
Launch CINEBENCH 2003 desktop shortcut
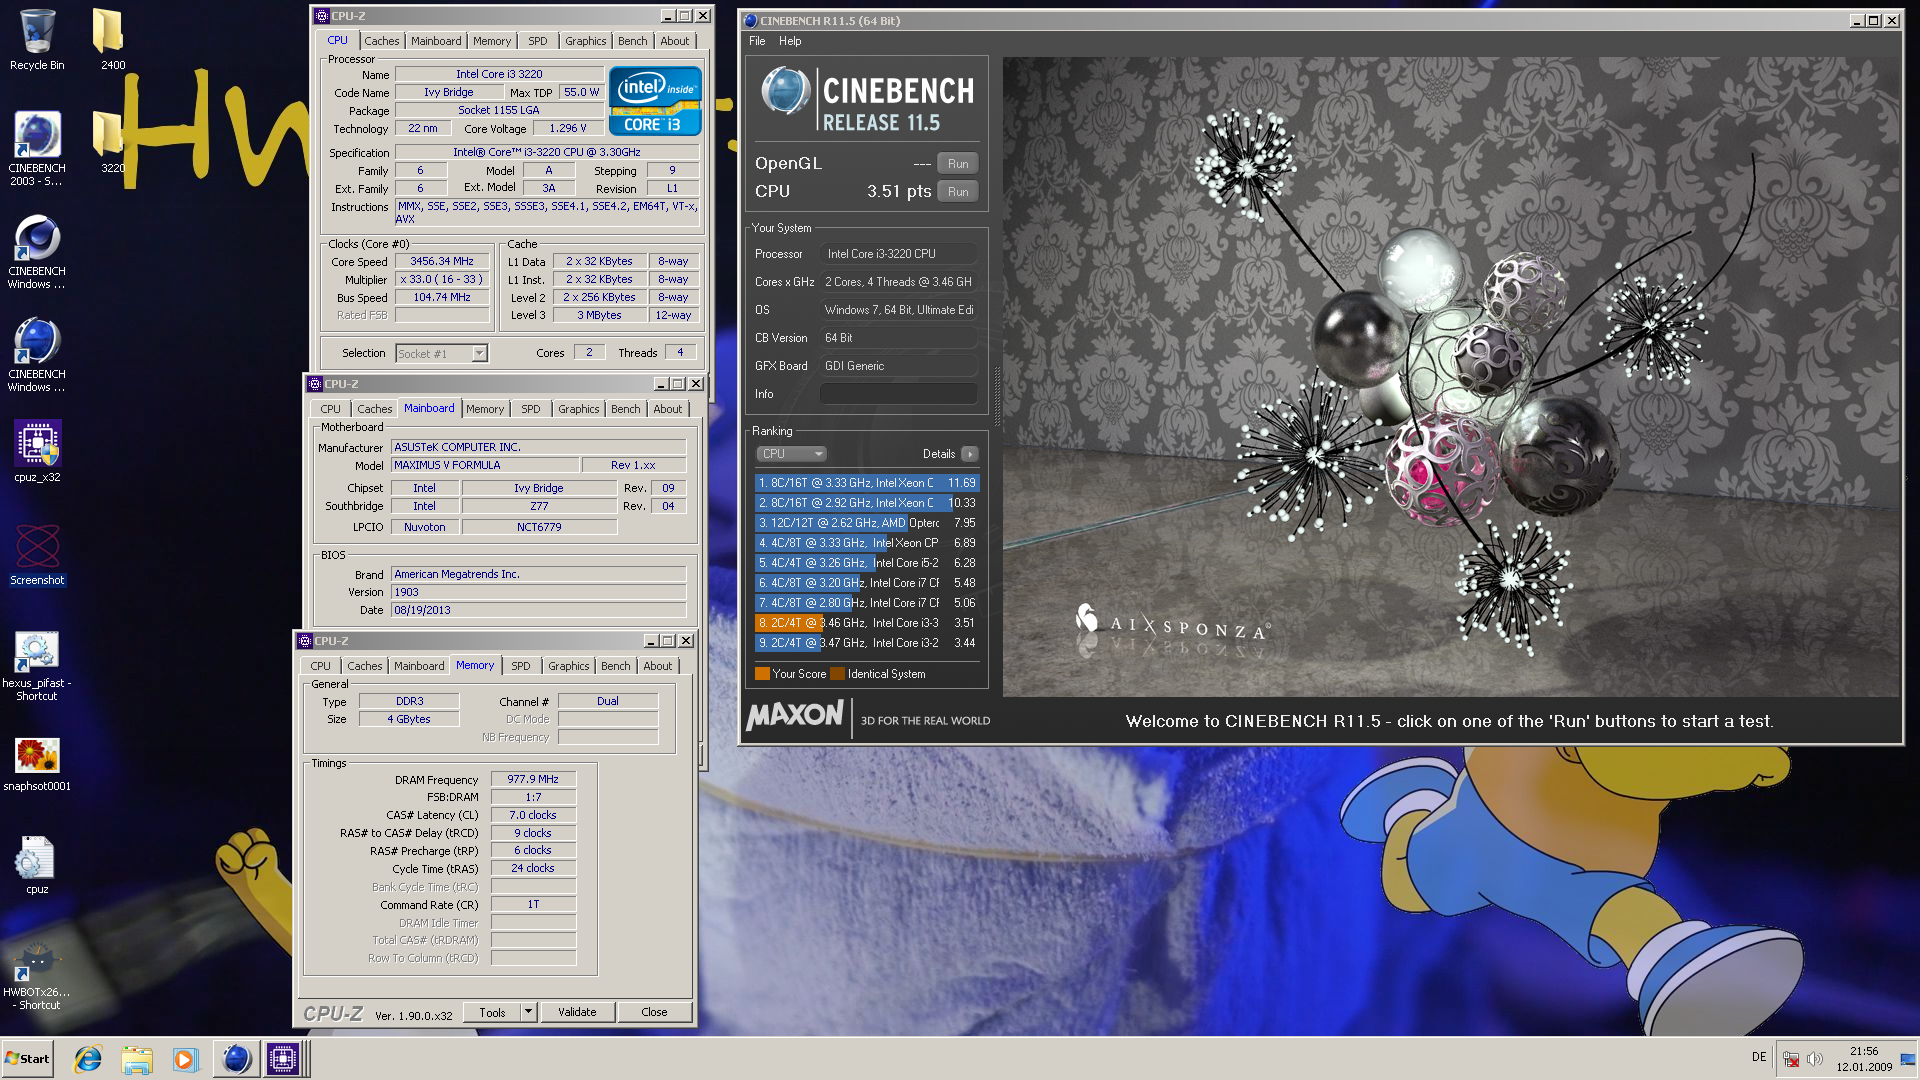click(37, 148)
